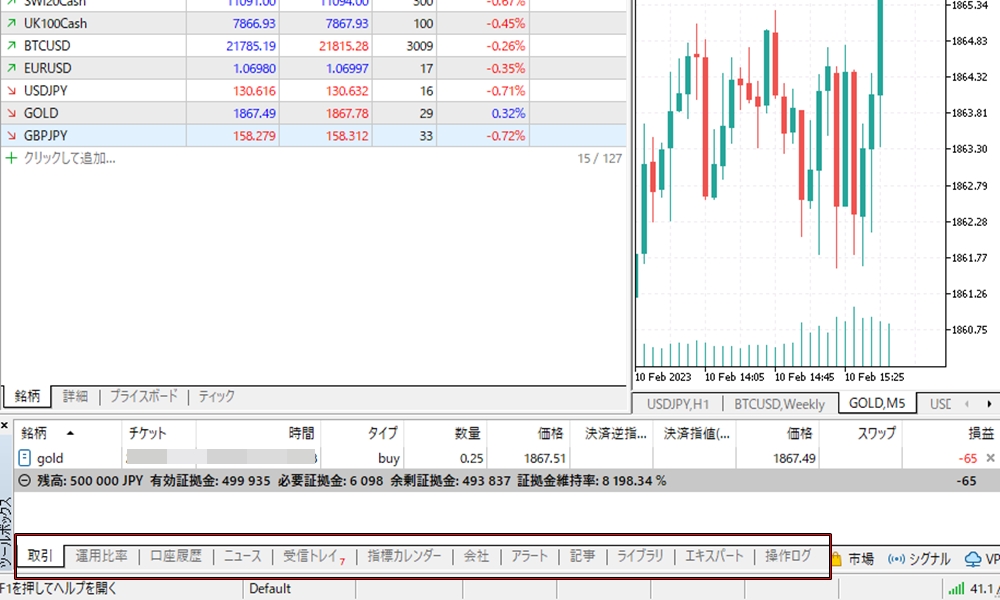Open the 指標カレンダー economic calendar tab
The width and height of the screenshot is (1000, 600).
click(404, 556)
